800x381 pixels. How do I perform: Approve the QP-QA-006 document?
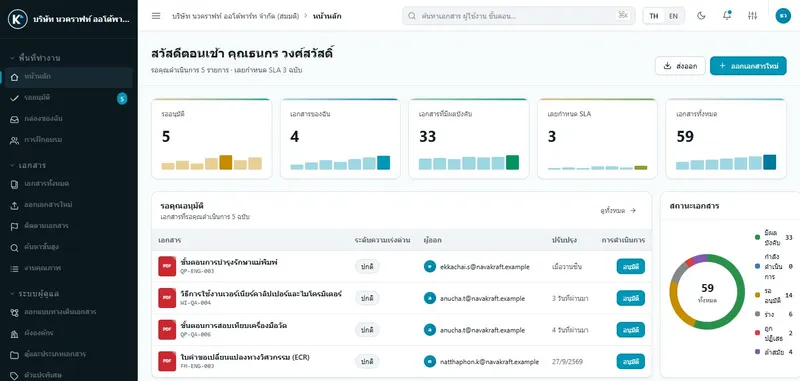[631, 329]
